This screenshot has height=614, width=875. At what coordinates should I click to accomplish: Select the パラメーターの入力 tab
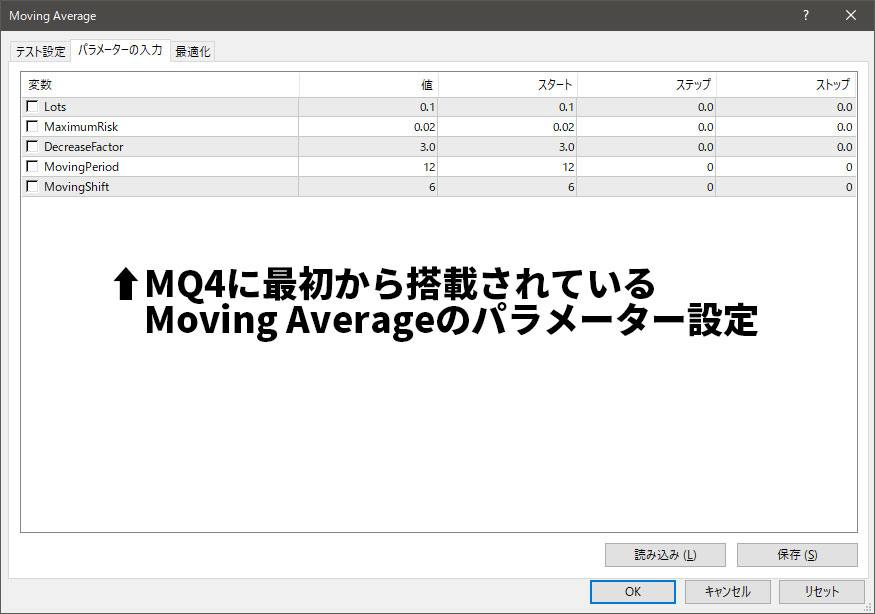click(120, 50)
